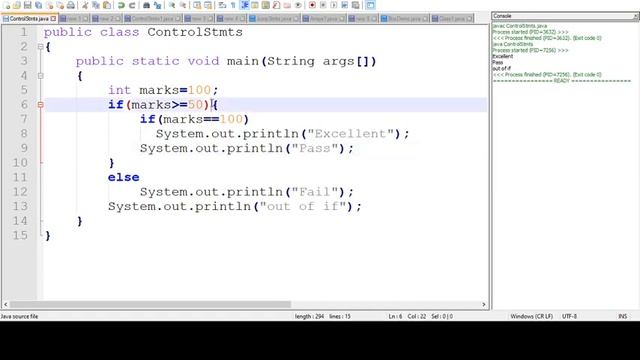This screenshot has height=360, width=640.
Task: Collapse the if block fold marker on line 6
Action: tap(40, 105)
